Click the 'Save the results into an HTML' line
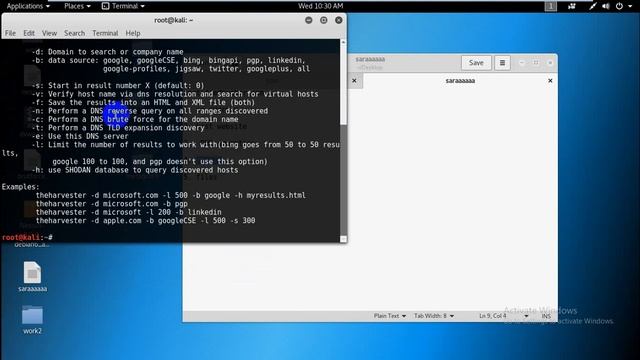This screenshot has height=360, width=640. [x=143, y=102]
